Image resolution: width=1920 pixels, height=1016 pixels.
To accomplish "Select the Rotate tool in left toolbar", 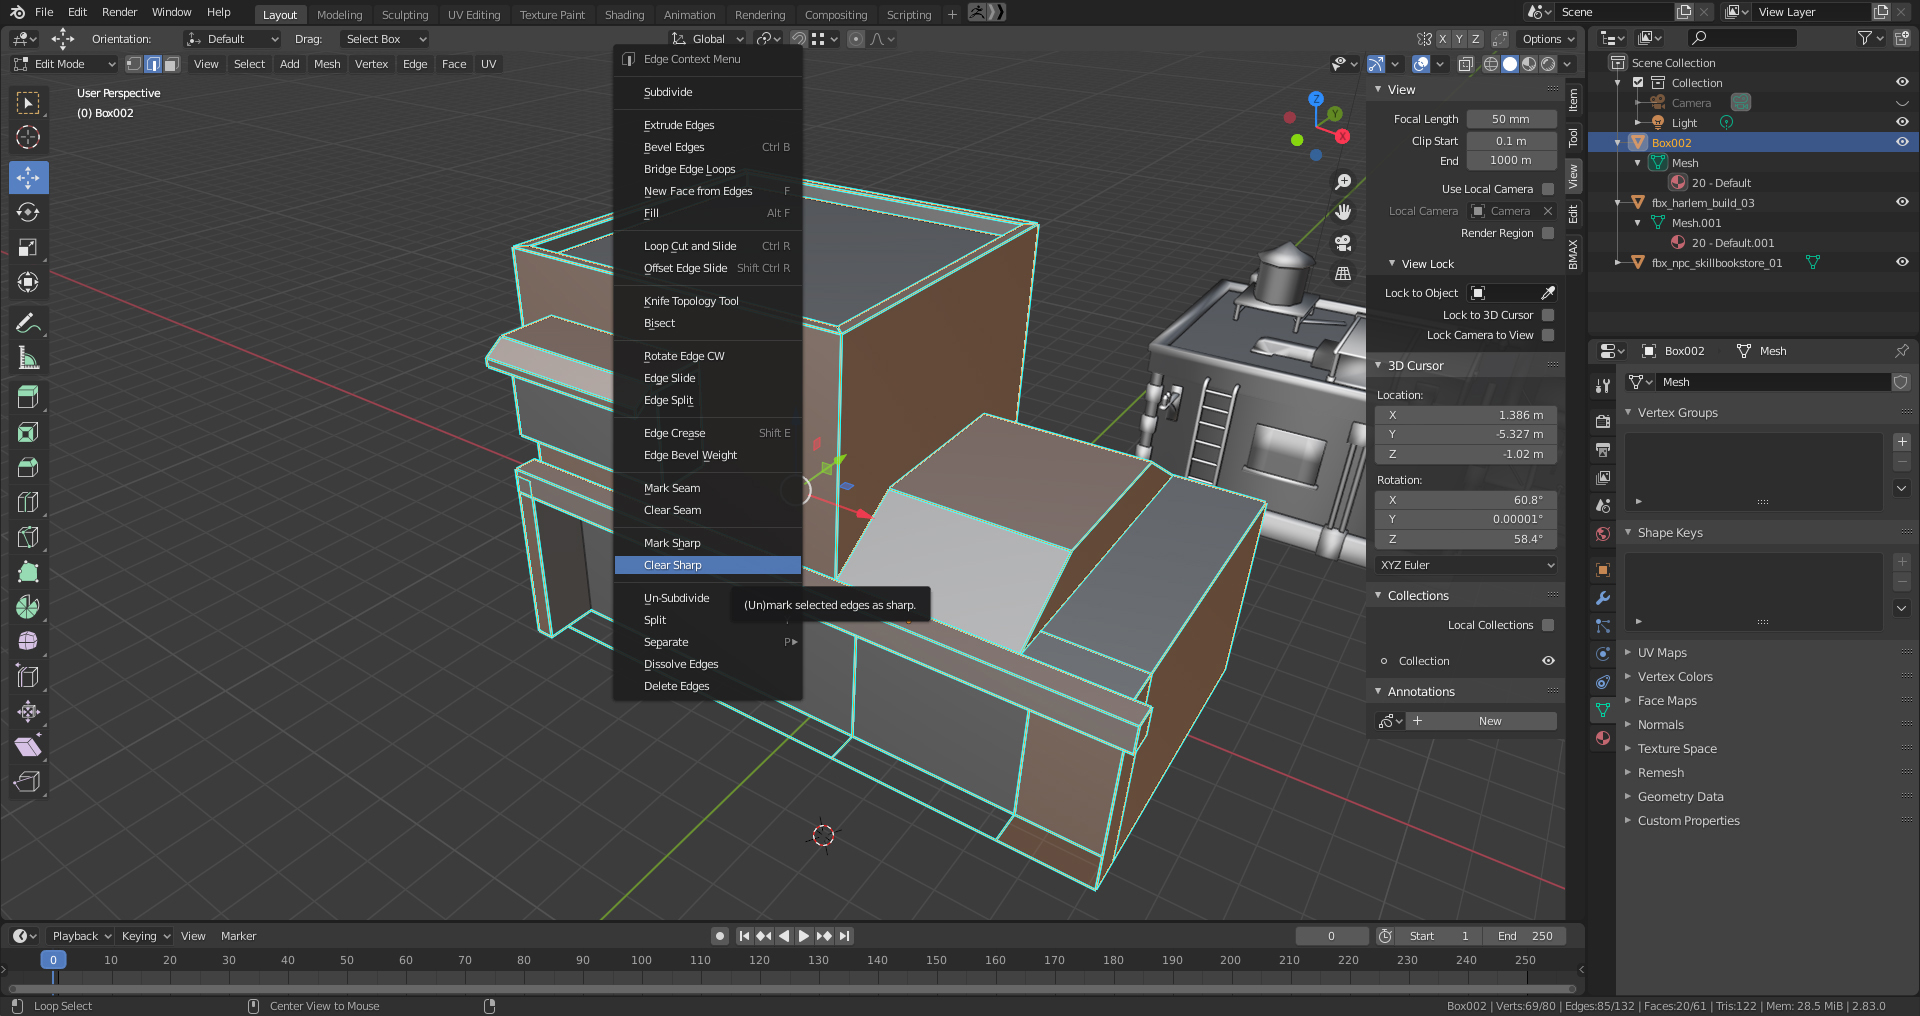I will pyautogui.click(x=28, y=213).
